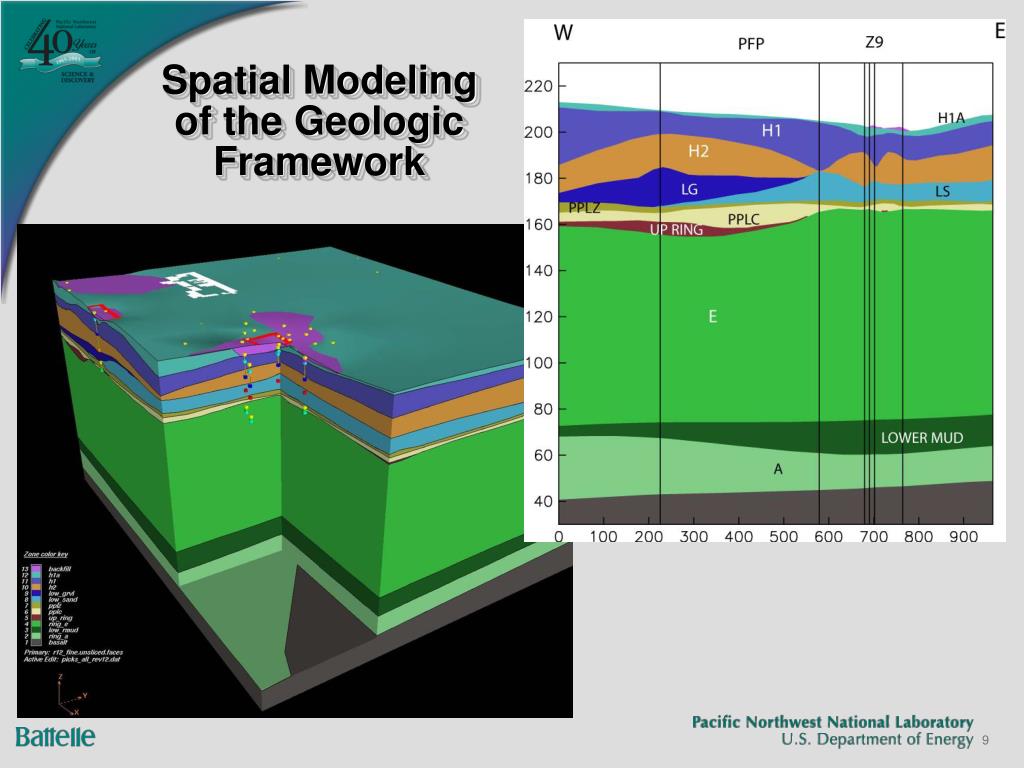Click the H1 layer label in cross-section
This screenshot has width=1024, height=768.
771,130
